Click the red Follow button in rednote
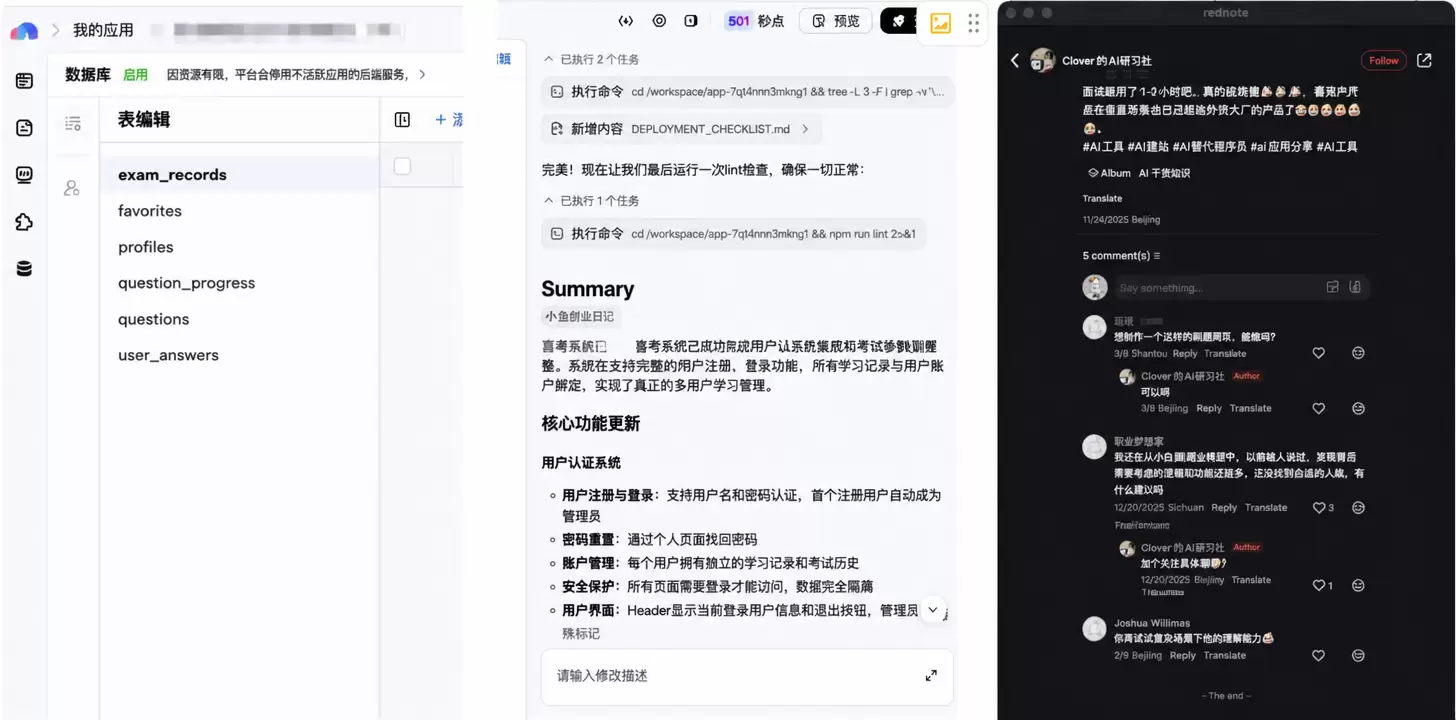The width and height of the screenshot is (1456, 720). pos(1384,61)
